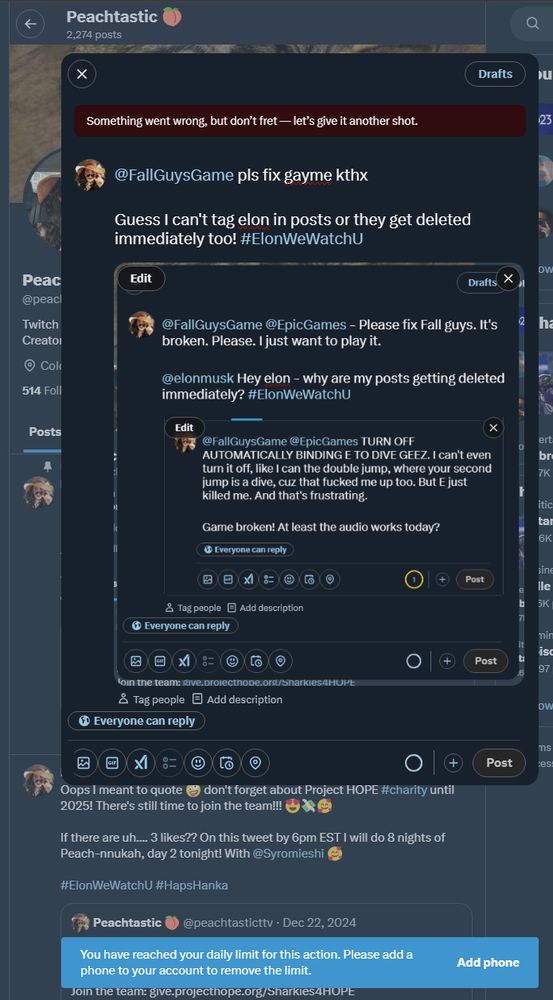Add another post with the plus icon beside Post
The image size is (553, 1000).
point(453,763)
